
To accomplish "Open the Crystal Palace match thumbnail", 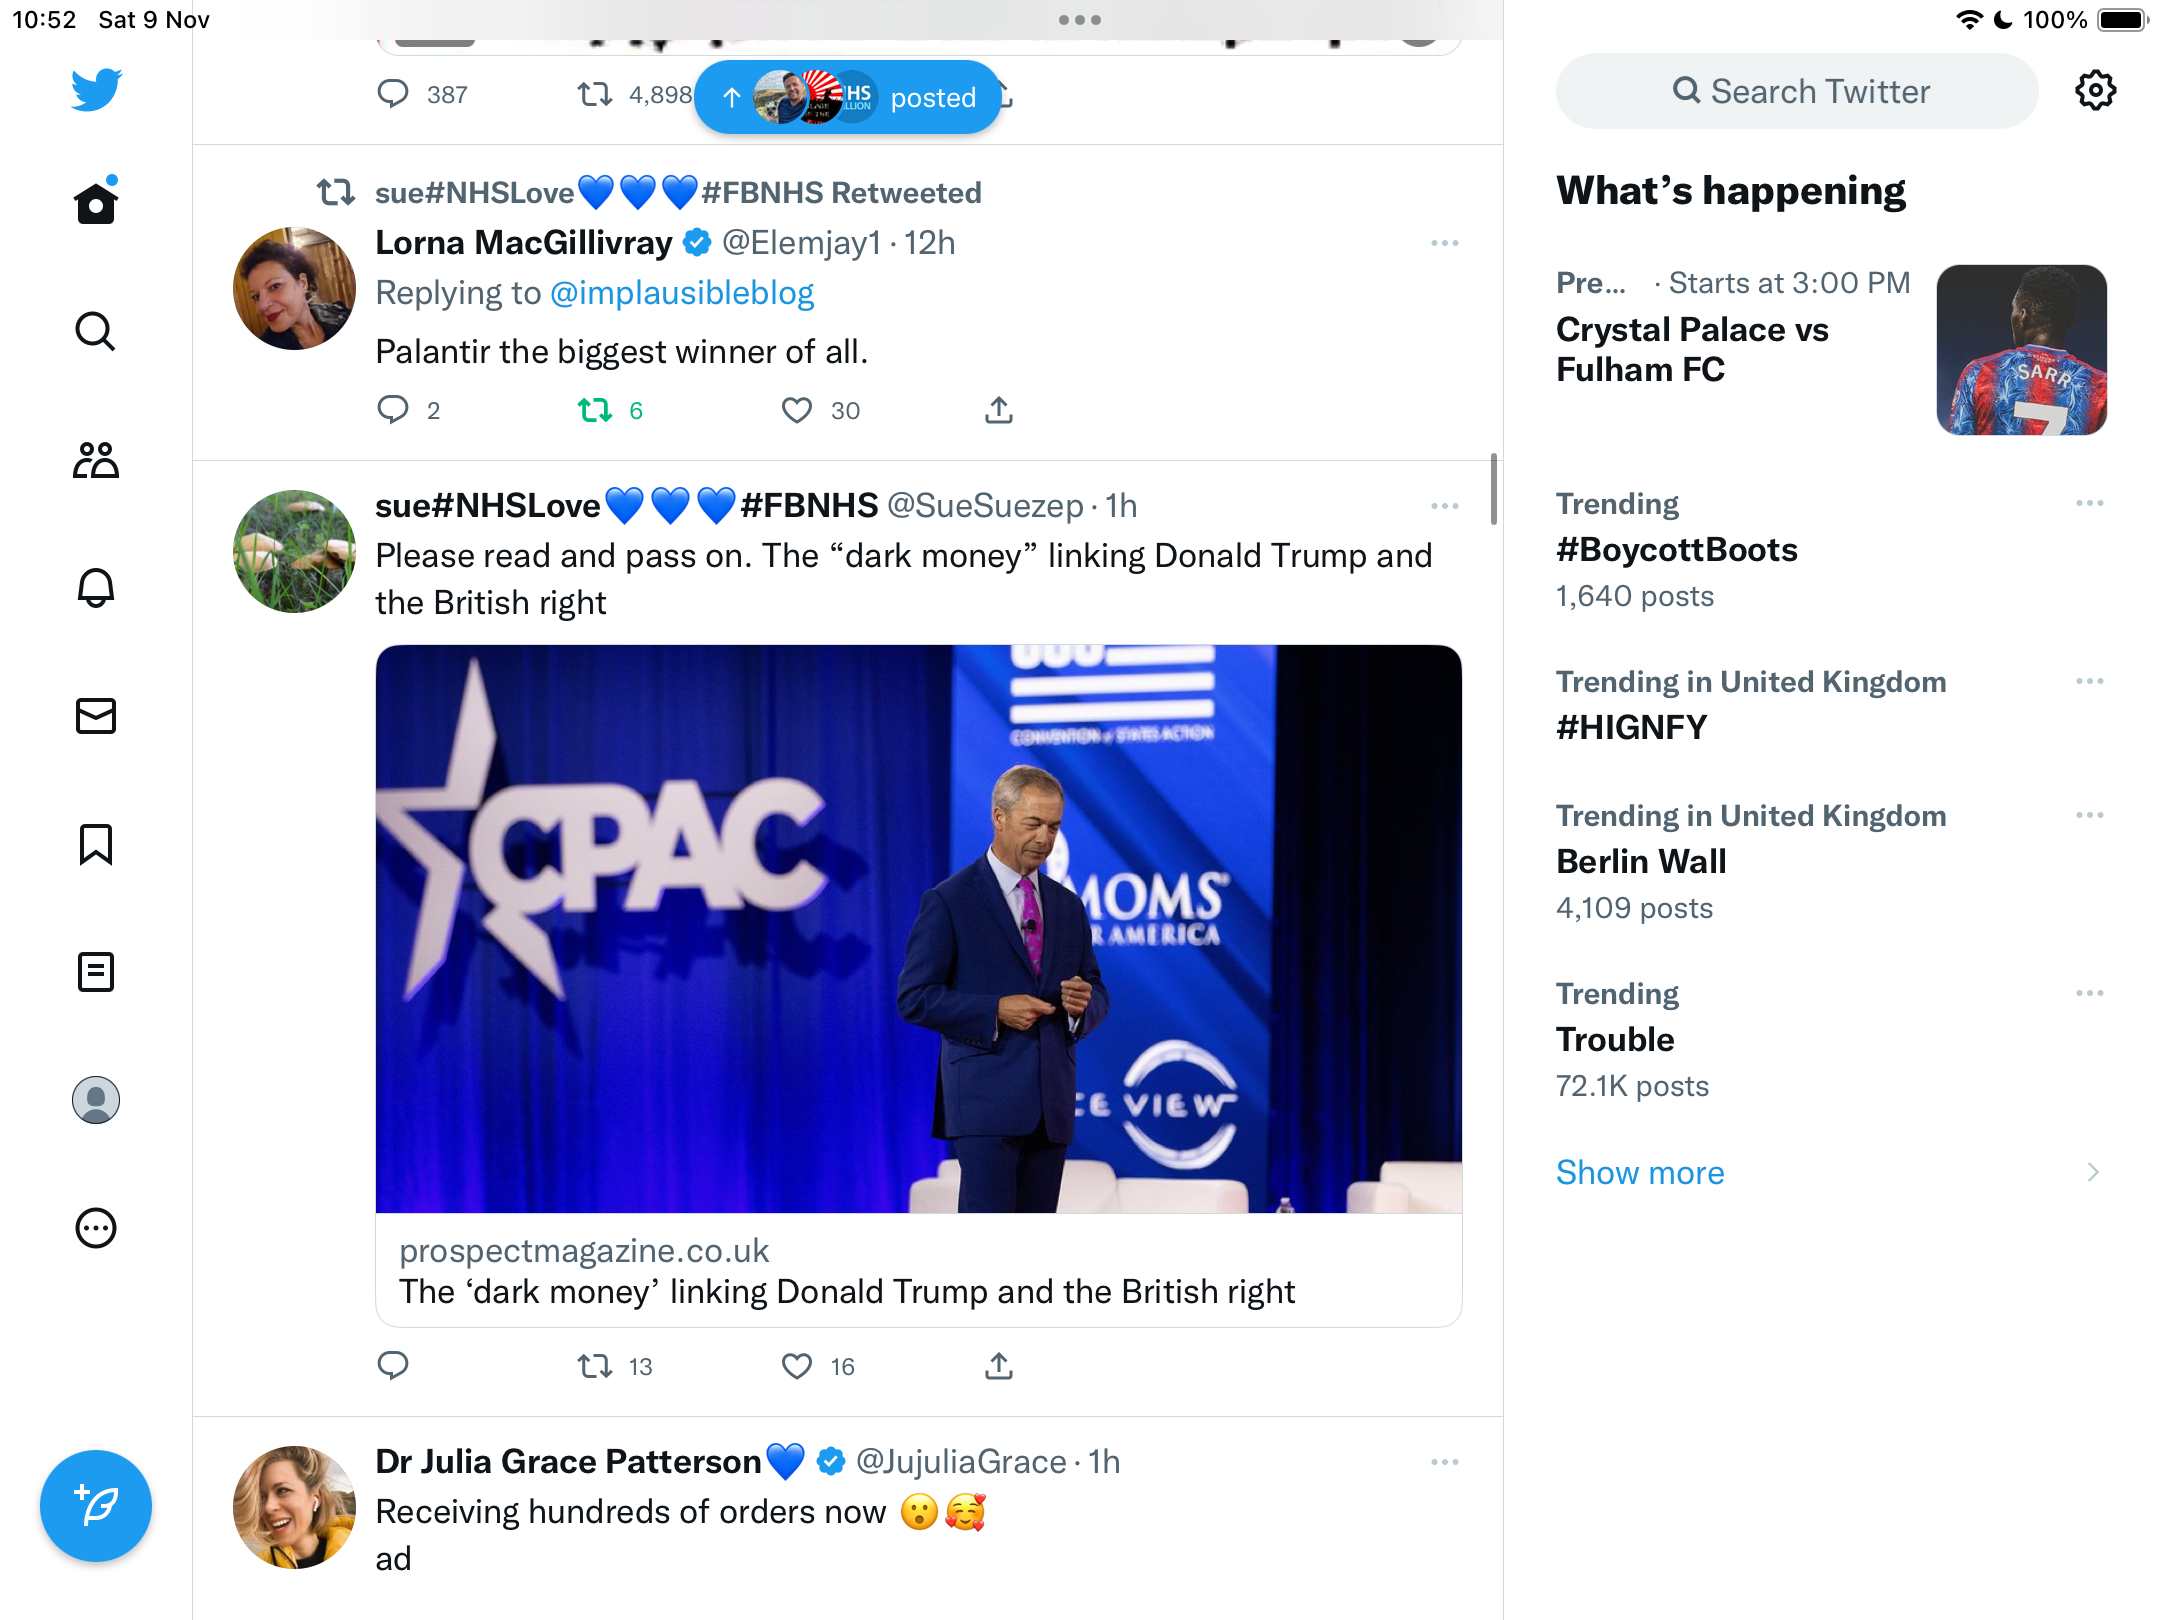I will point(2022,349).
